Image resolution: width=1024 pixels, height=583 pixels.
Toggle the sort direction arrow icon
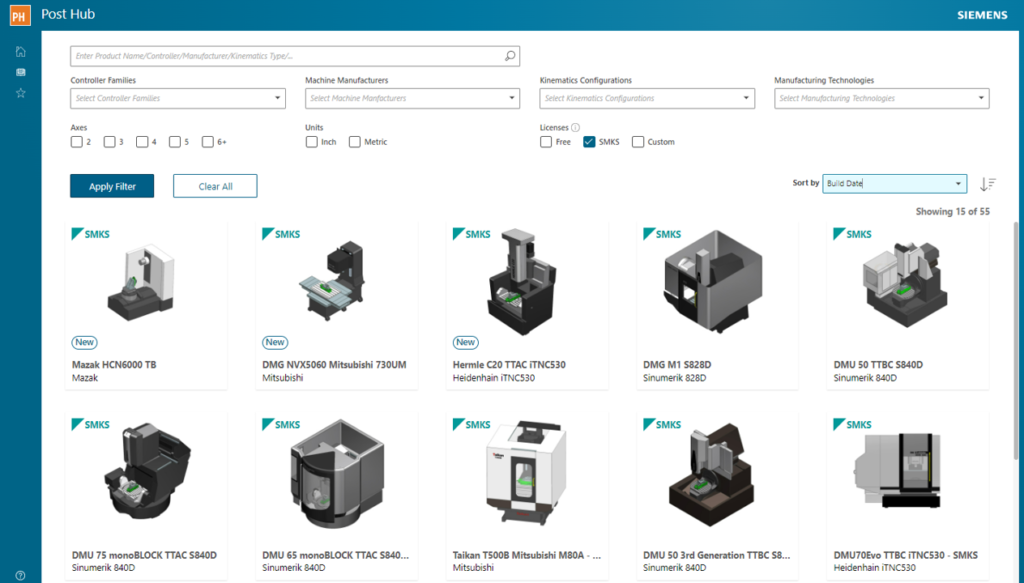coord(988,184)
